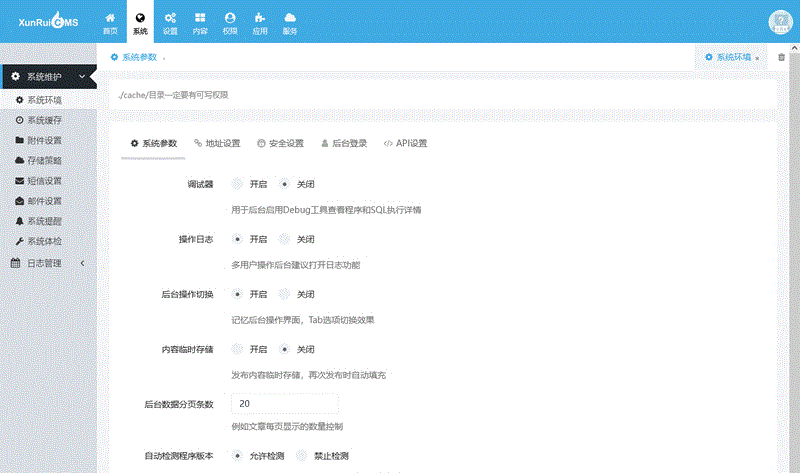Click the trash icon beside the tab bar

(781, 57)
